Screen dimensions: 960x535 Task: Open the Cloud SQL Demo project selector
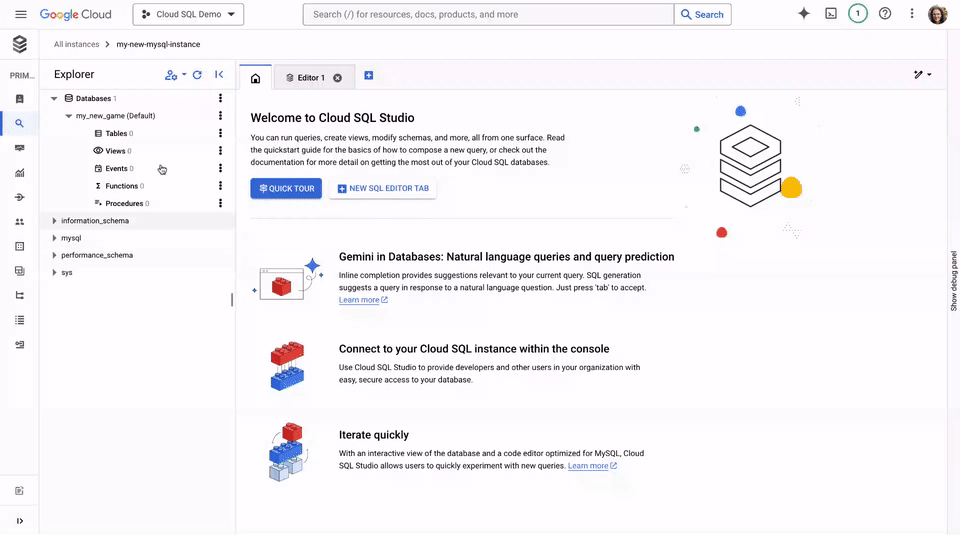click(x=188, y=15)
